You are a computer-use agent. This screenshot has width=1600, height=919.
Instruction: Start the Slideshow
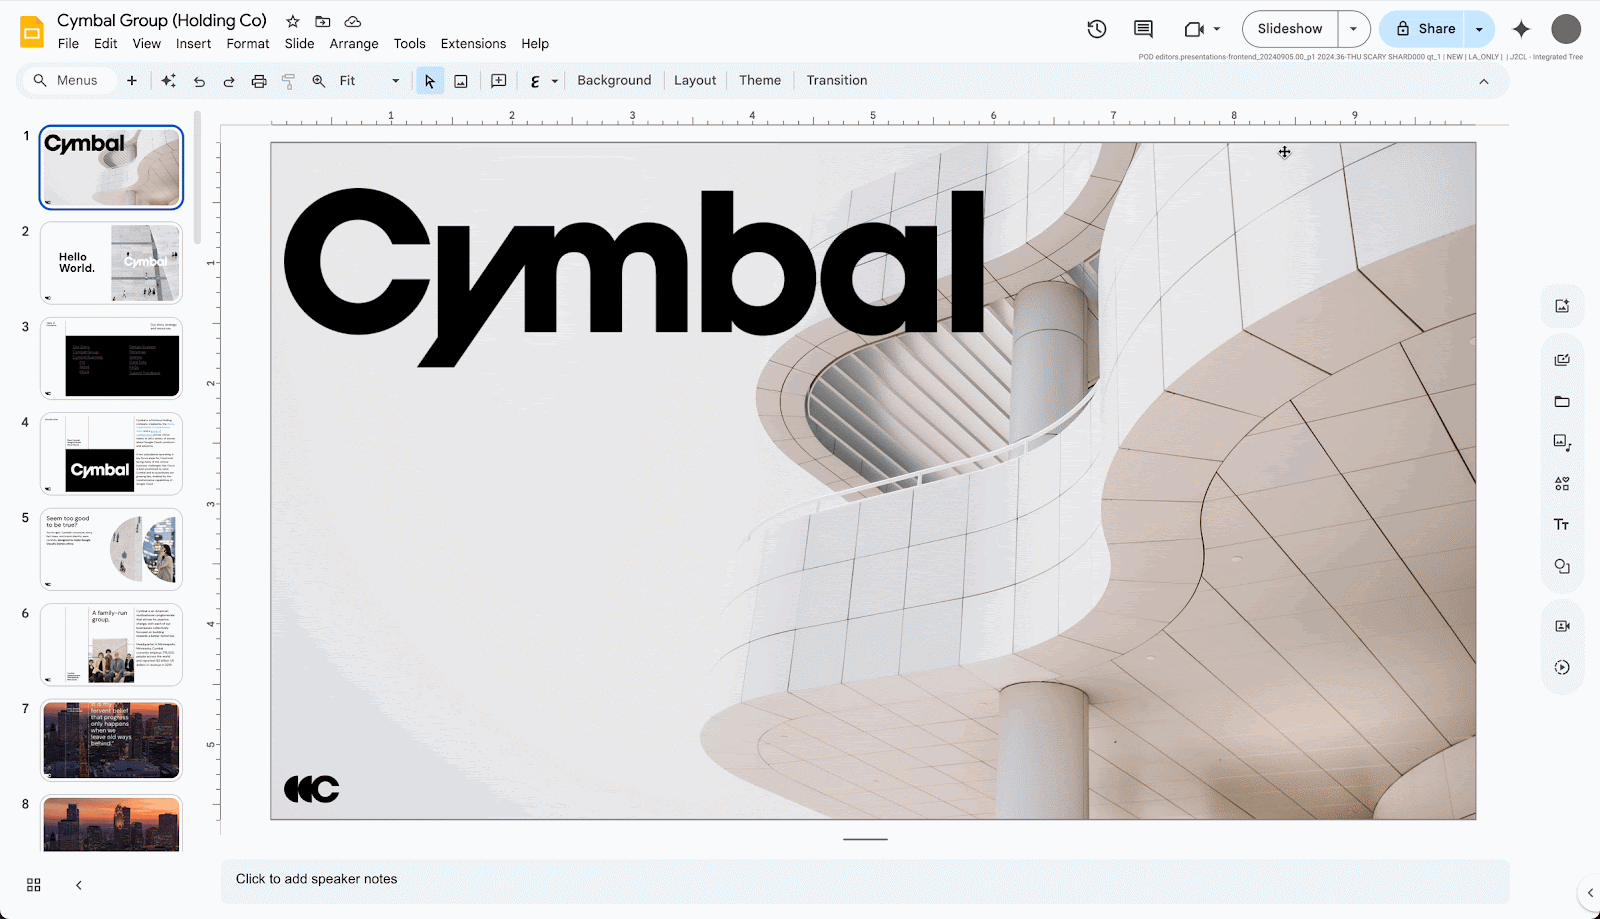pos(1288,29)
